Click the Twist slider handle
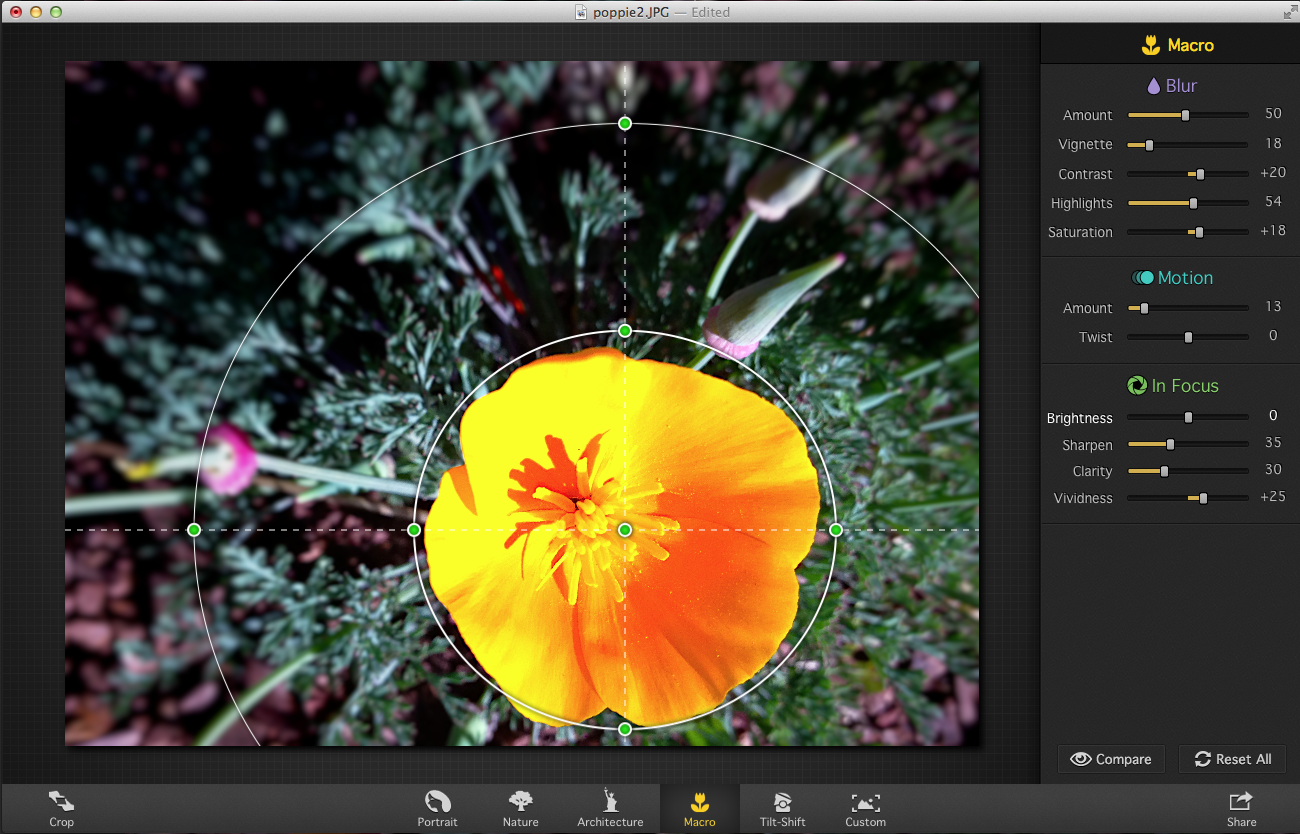This screenshot has width=1300, height=834. (1188, 337)
